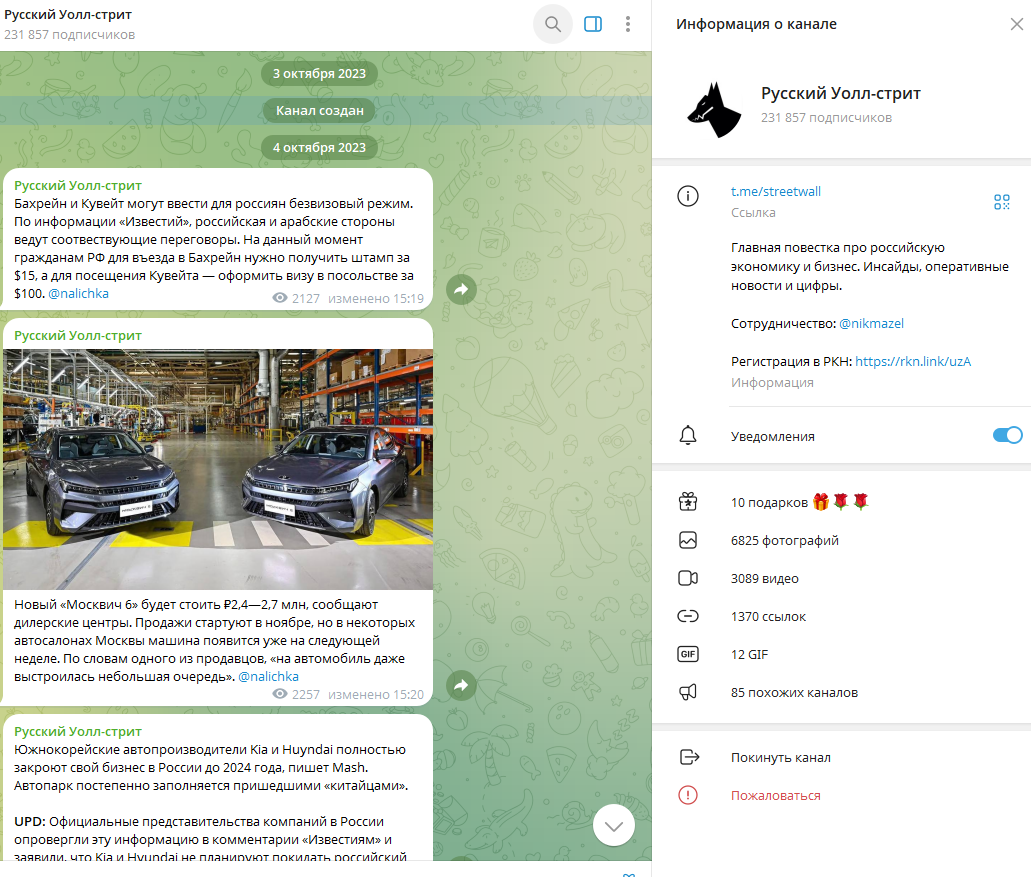Open the 10 подарков gifts row
This screenshot has height=877, width=1031.
tap(842, 502)
